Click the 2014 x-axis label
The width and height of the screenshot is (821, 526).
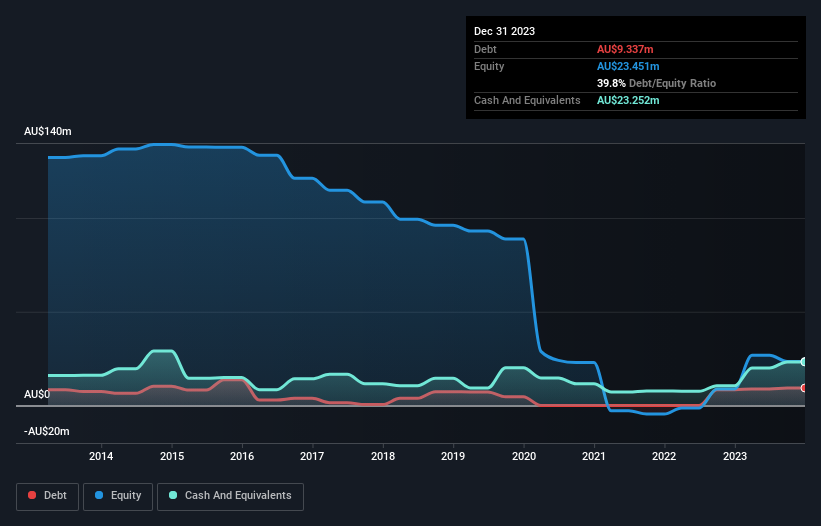[x=101, y=456]
